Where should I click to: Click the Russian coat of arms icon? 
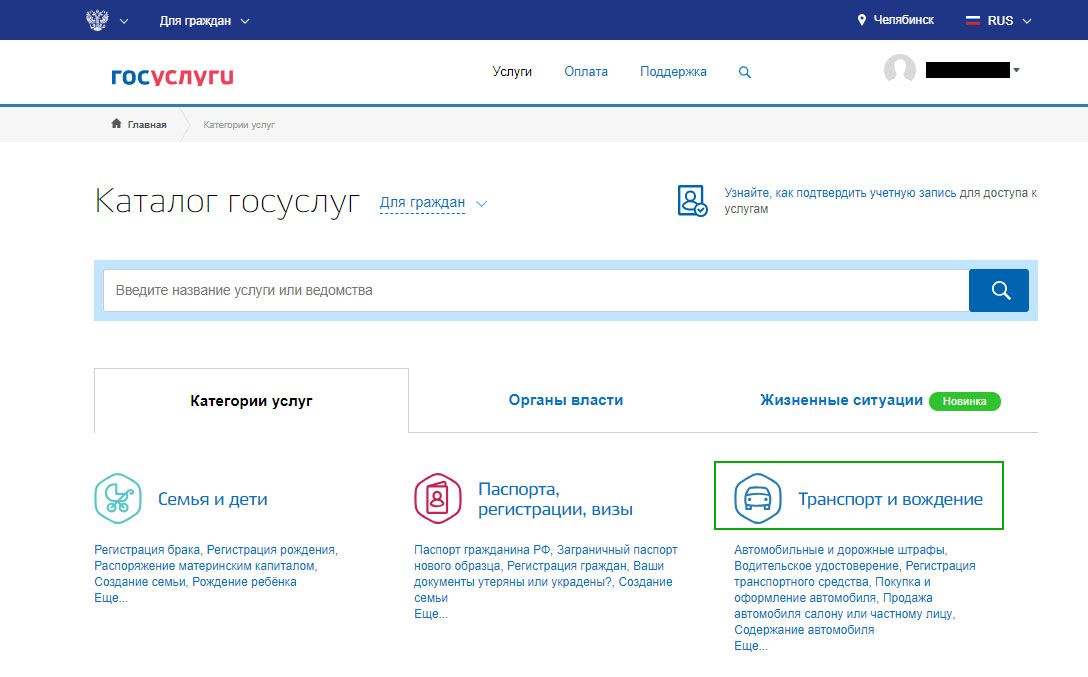tap(97, 20)
